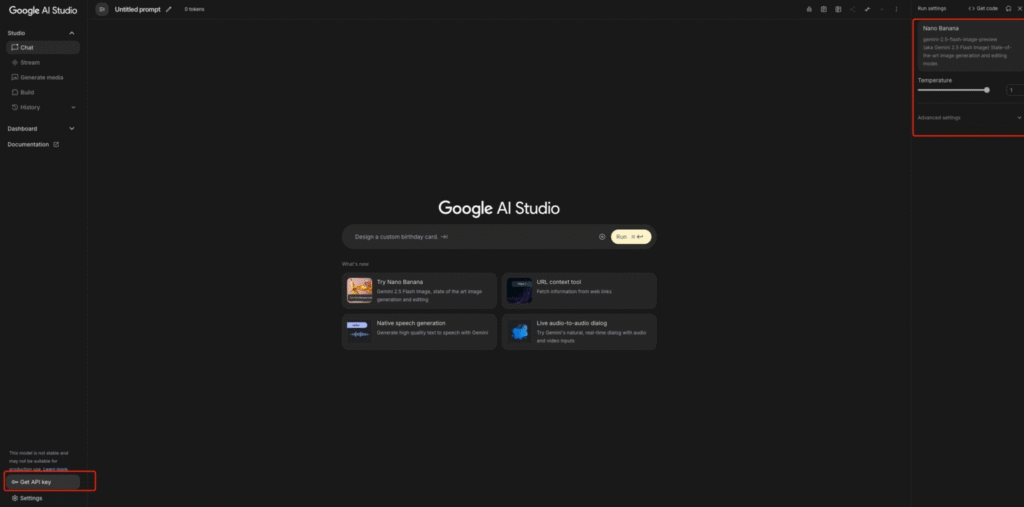Open the Try Nano Banana card
The image size is (1024, 507).
pos(419,290)
